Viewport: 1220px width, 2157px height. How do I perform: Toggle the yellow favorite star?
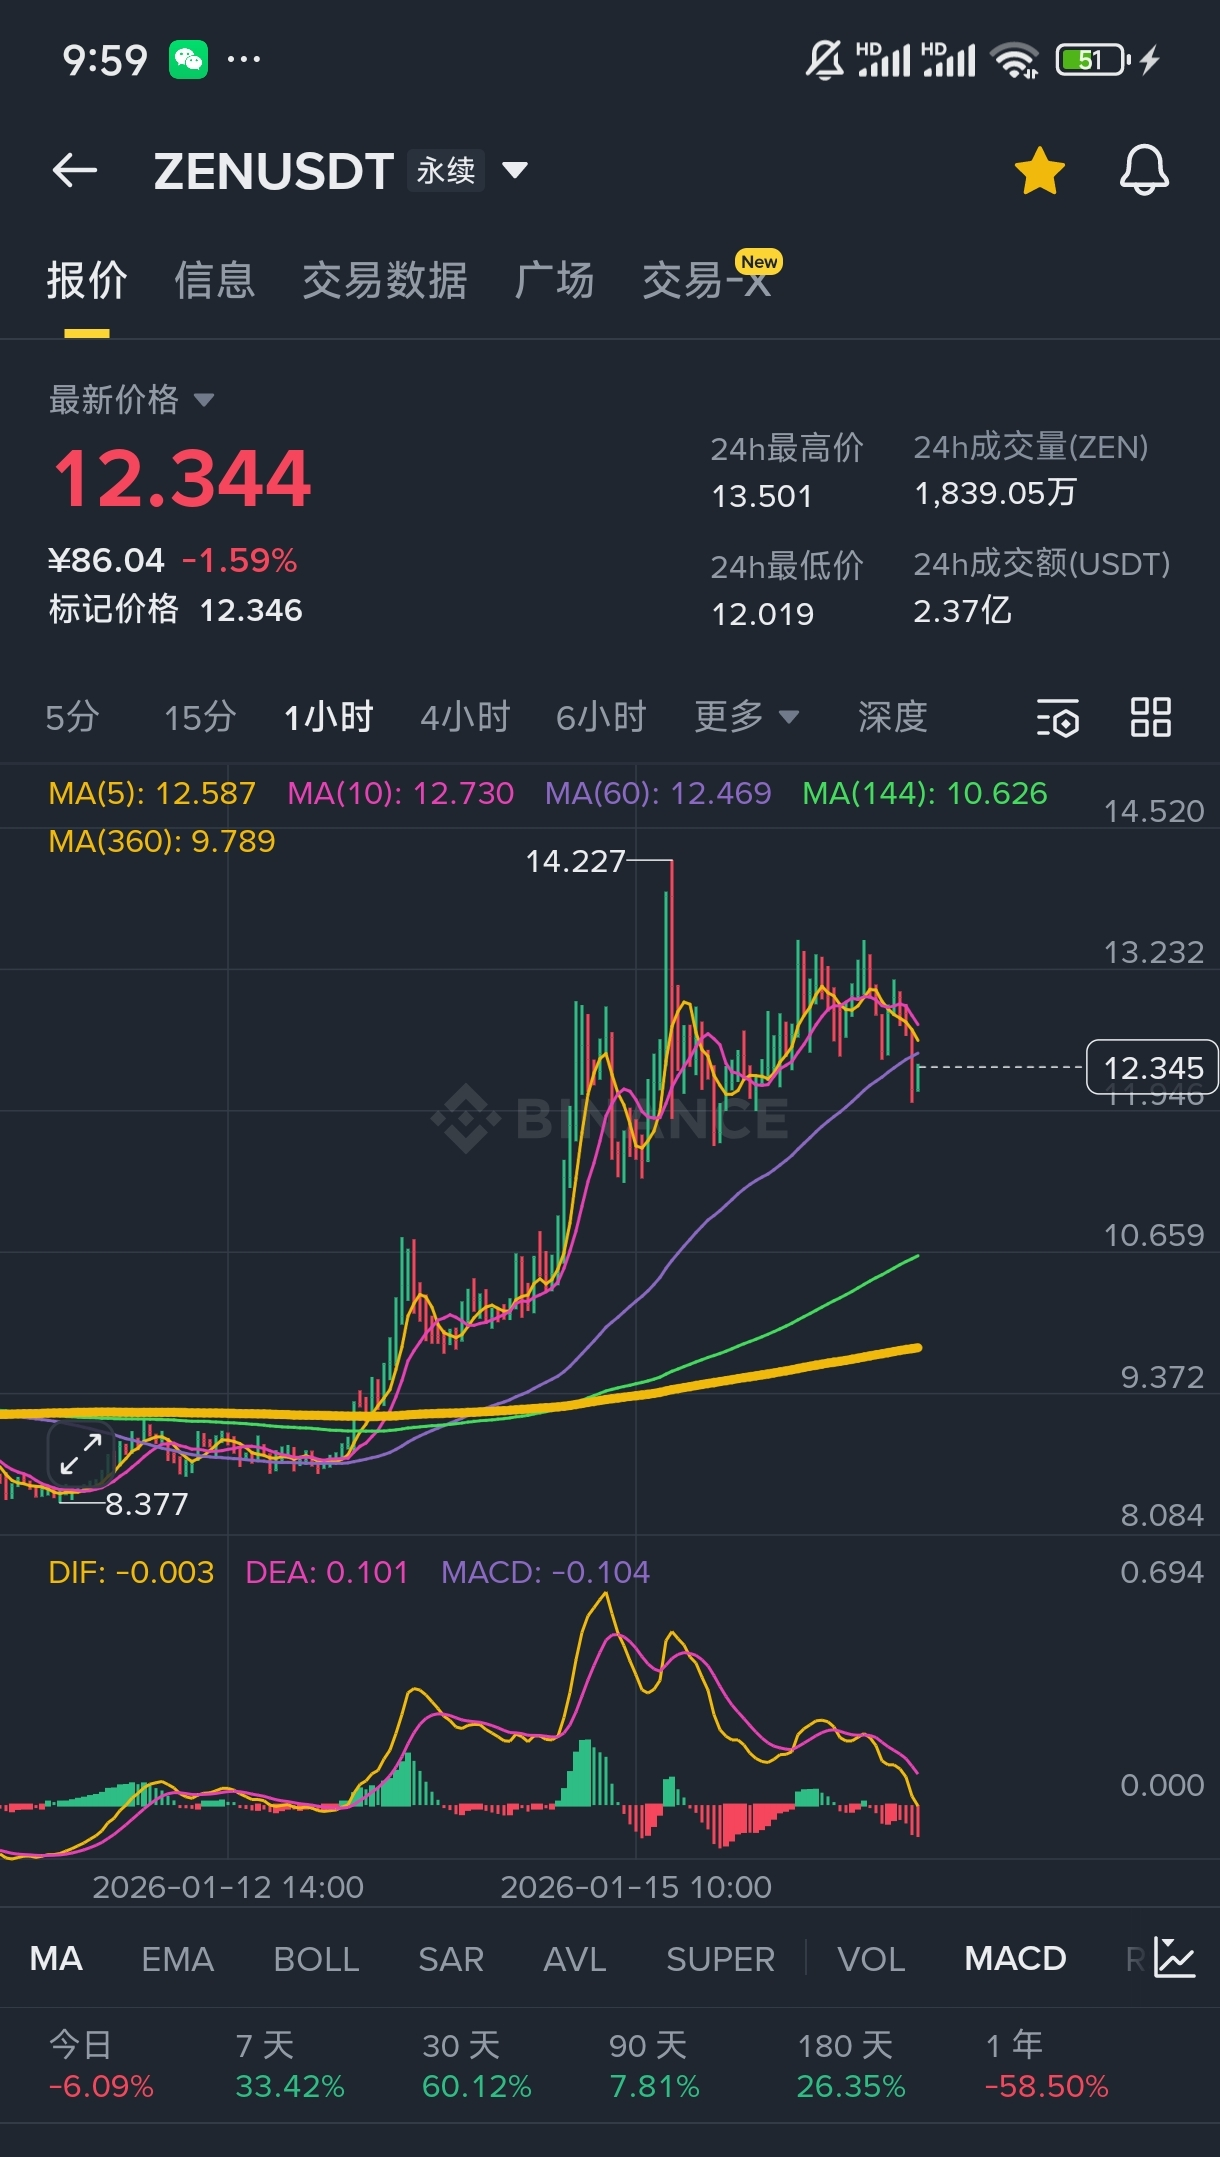(1039, 171)
